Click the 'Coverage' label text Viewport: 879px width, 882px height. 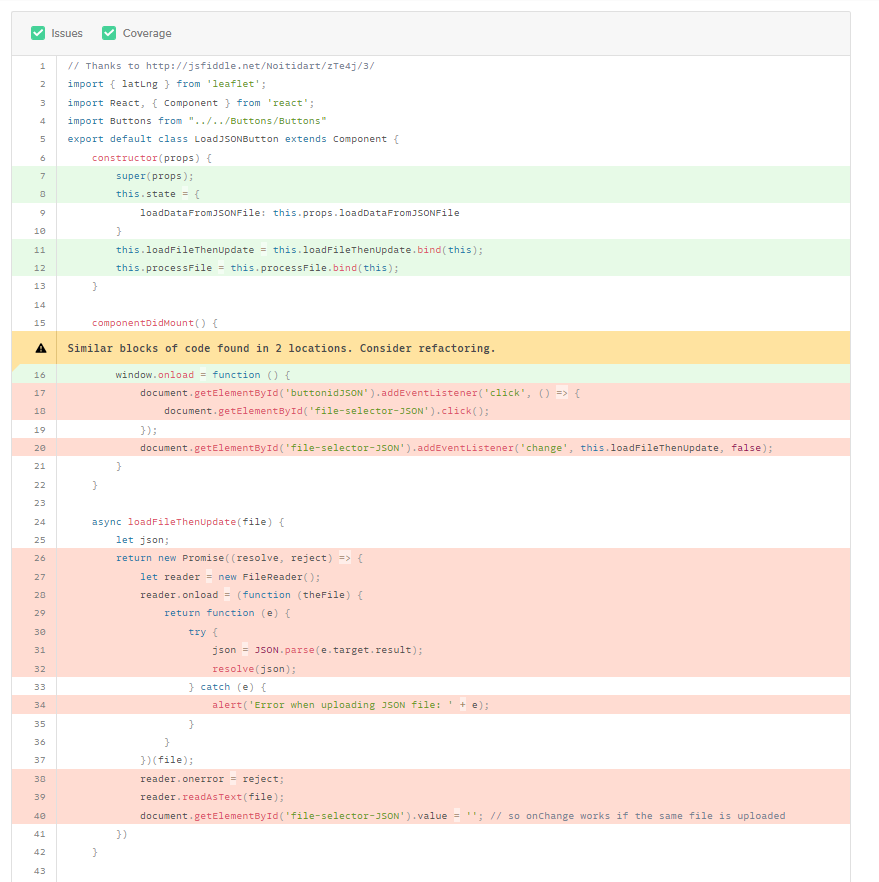147,33
